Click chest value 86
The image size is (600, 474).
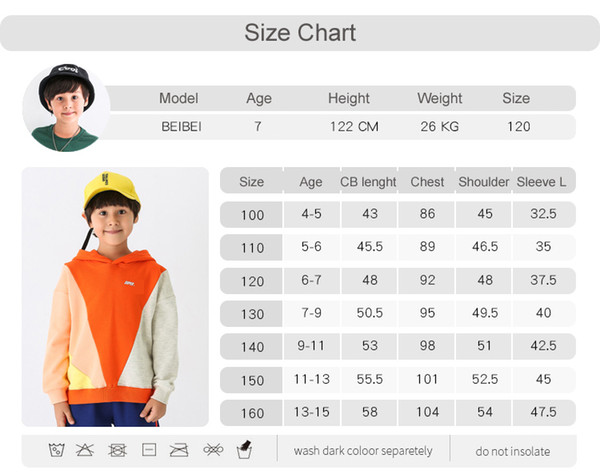coord(427,214)
